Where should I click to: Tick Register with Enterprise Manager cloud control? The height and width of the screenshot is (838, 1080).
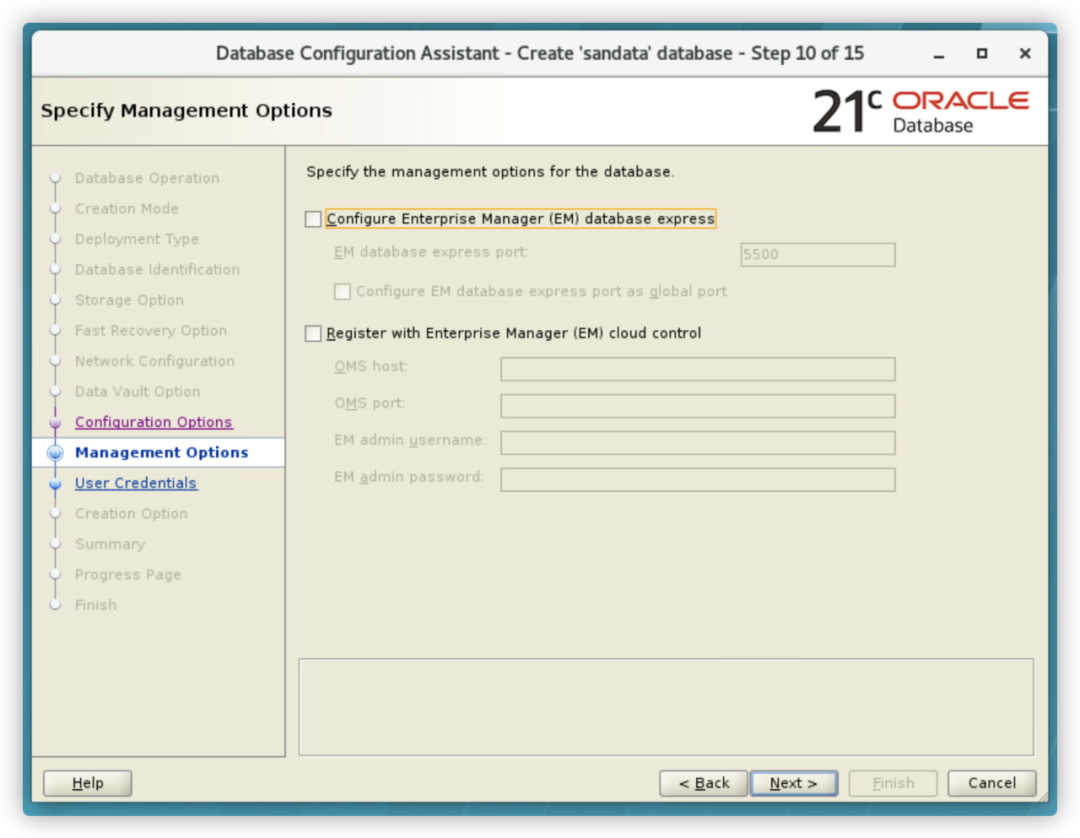313,333
